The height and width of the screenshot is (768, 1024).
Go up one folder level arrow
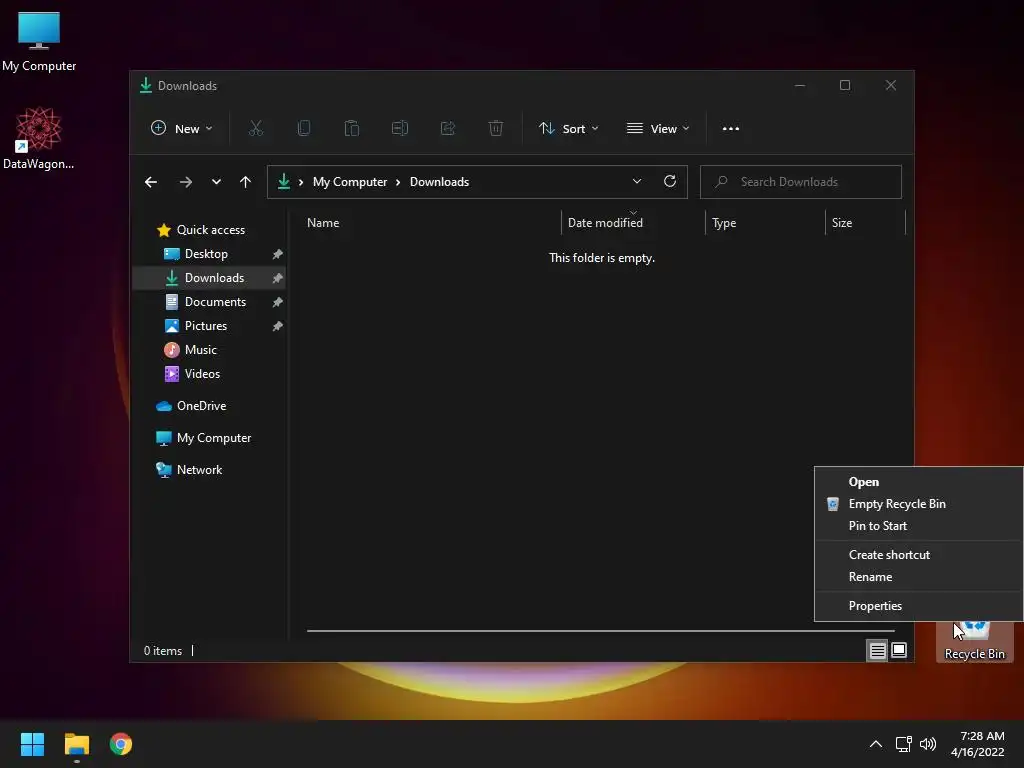click(x=246, y=182)
